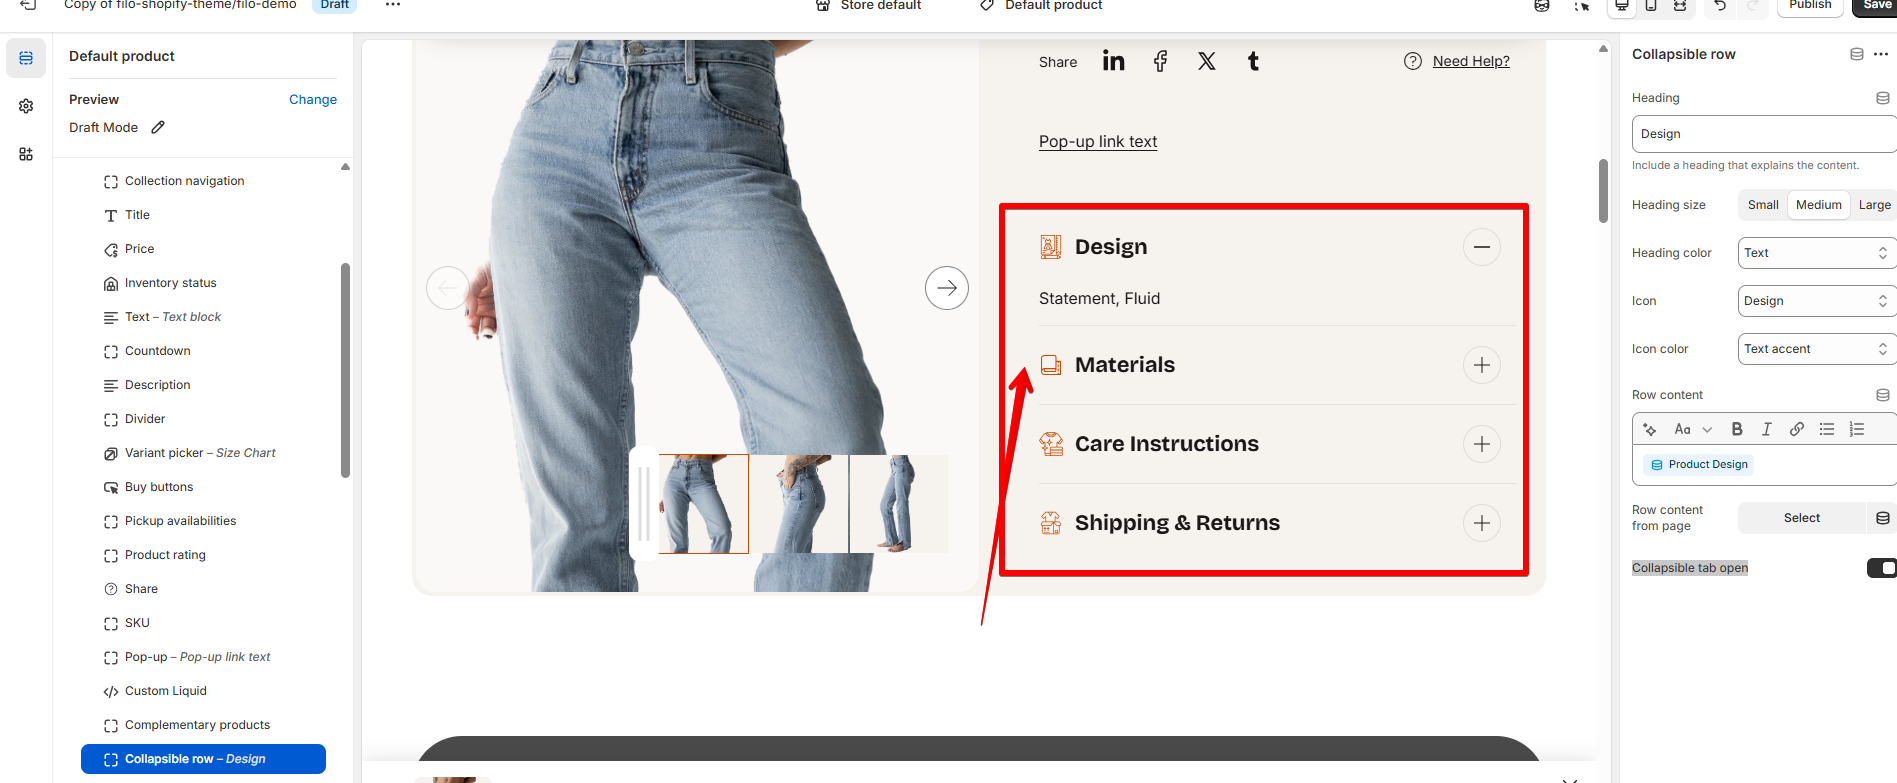Click the Heading input field
Screen dimensions: 1897x783
1764,134
